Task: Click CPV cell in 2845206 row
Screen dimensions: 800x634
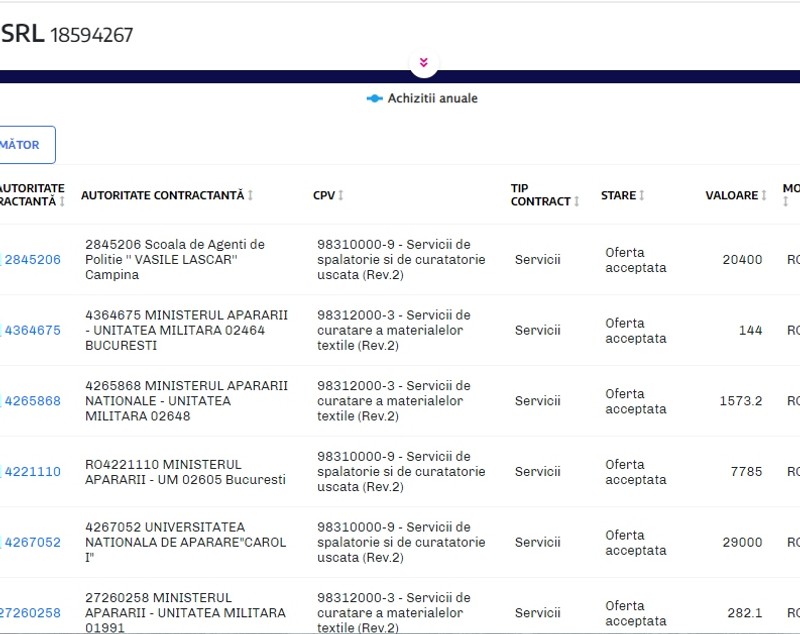Action: [x=401, y=260]
